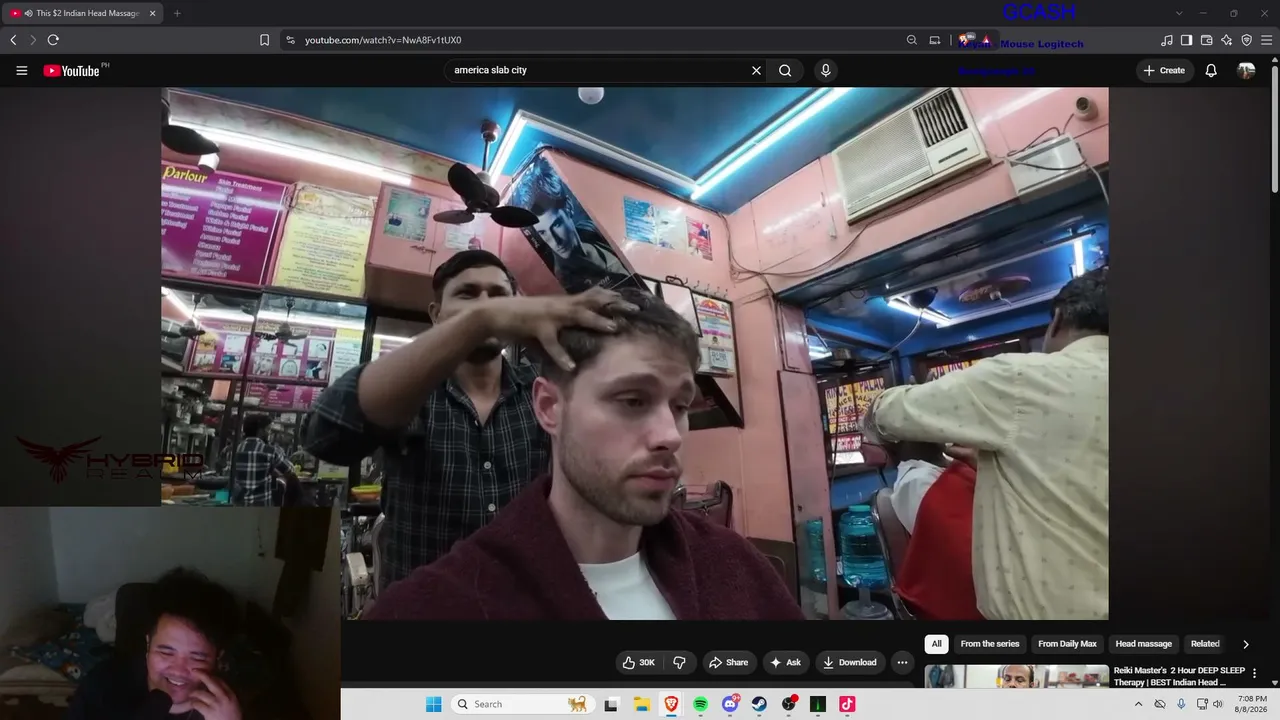1280x720 pixels.
Task: Open 'Reiki Master's 2 Hour DEEP SLEEP' title
Action: tap(1179, 676)
